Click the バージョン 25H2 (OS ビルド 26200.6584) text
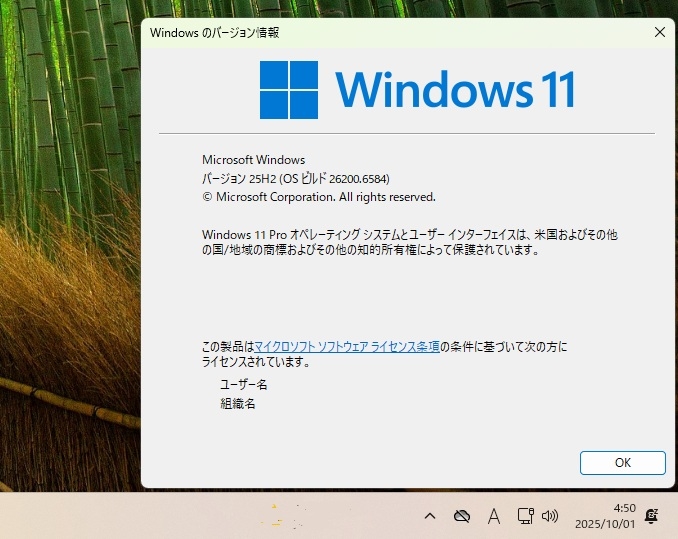Screen dimensions: 678x539 (296, 179)
